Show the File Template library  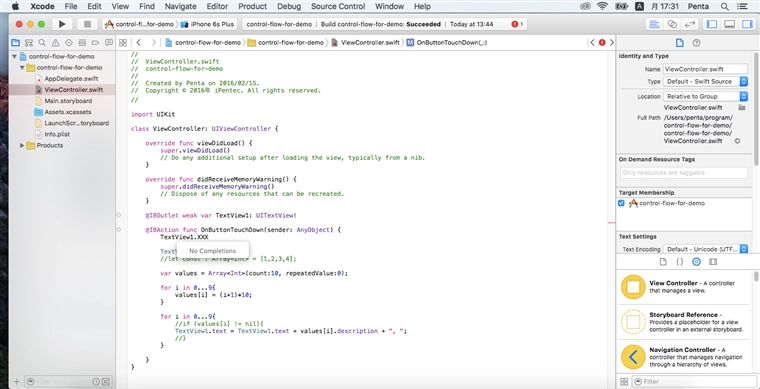(x=663, y=262)
